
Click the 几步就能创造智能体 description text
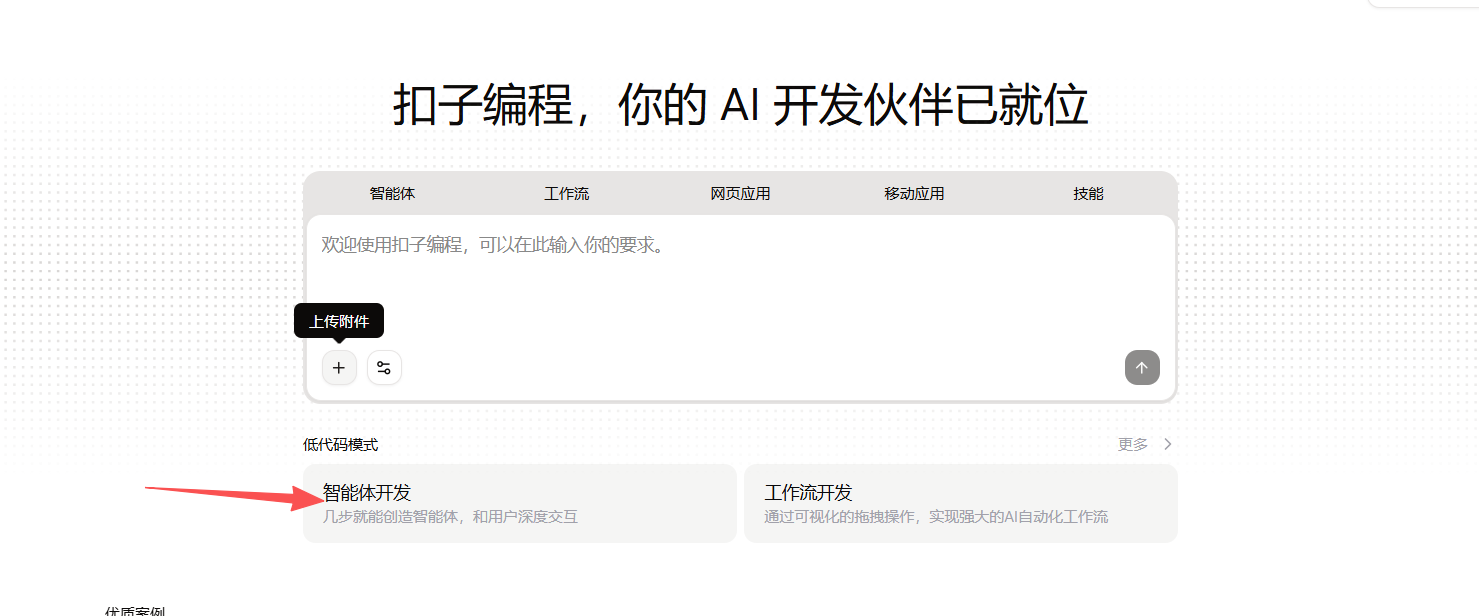(x=450, y=517)
